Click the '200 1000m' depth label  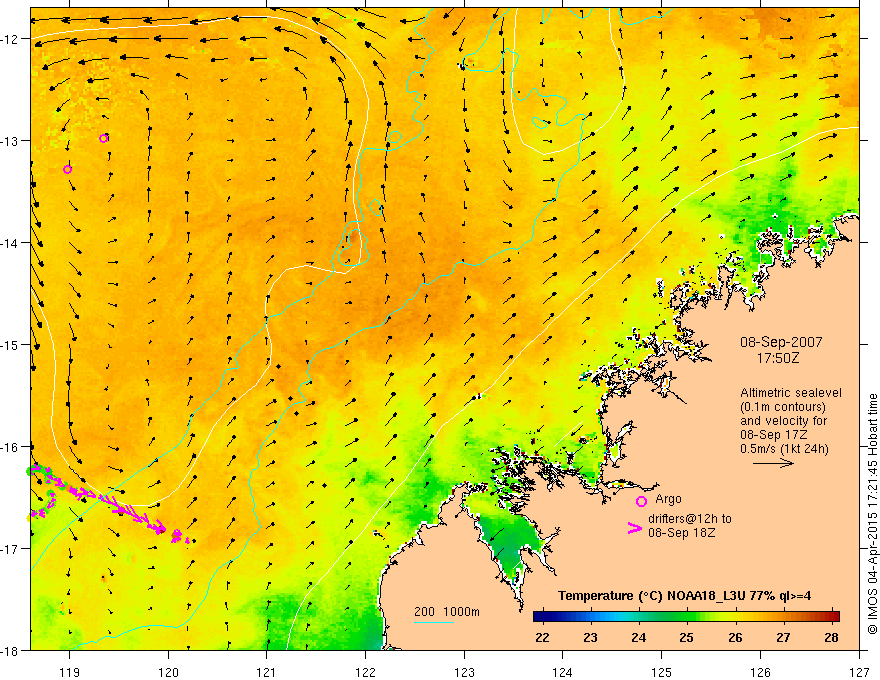(447, 612)
